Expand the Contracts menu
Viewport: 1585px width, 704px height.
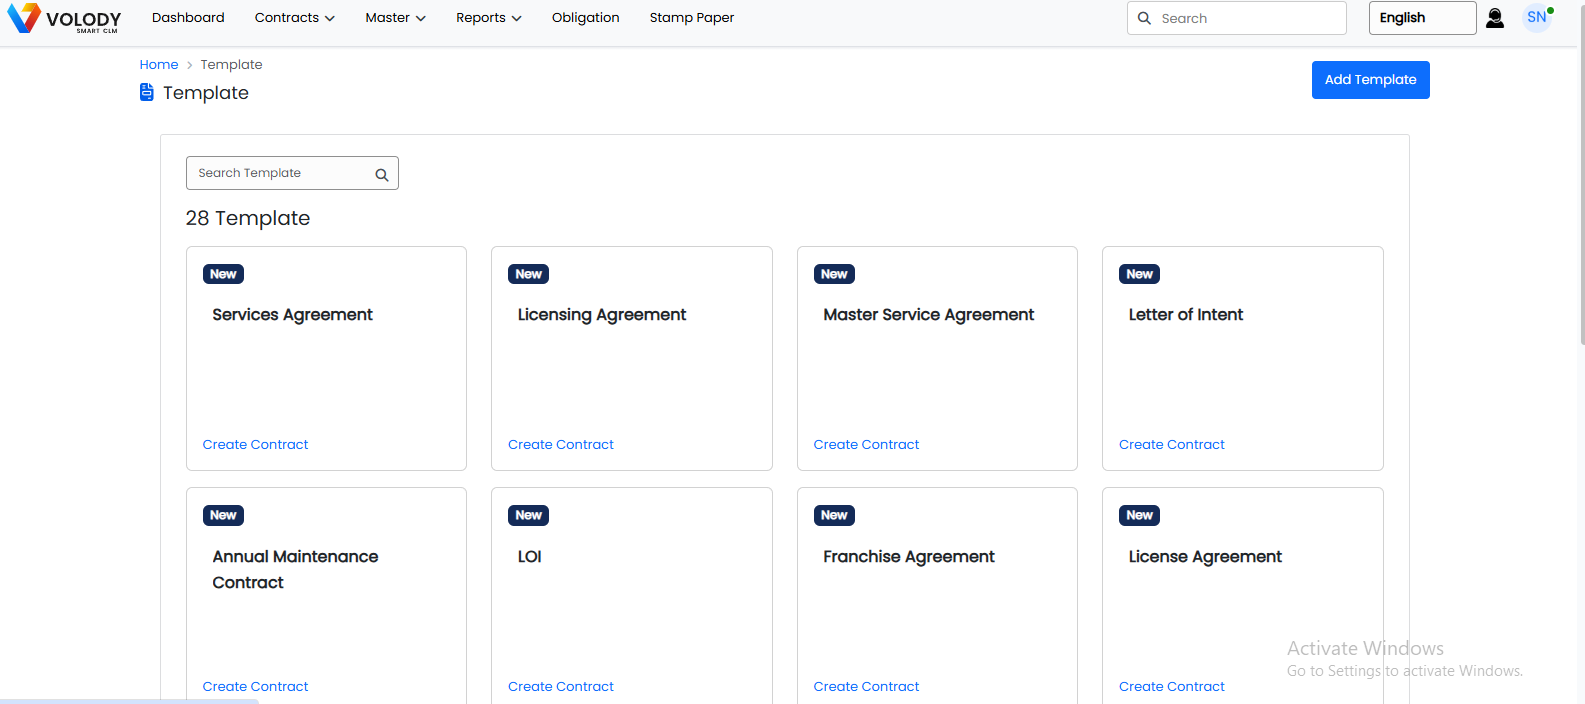coord(295,18)
